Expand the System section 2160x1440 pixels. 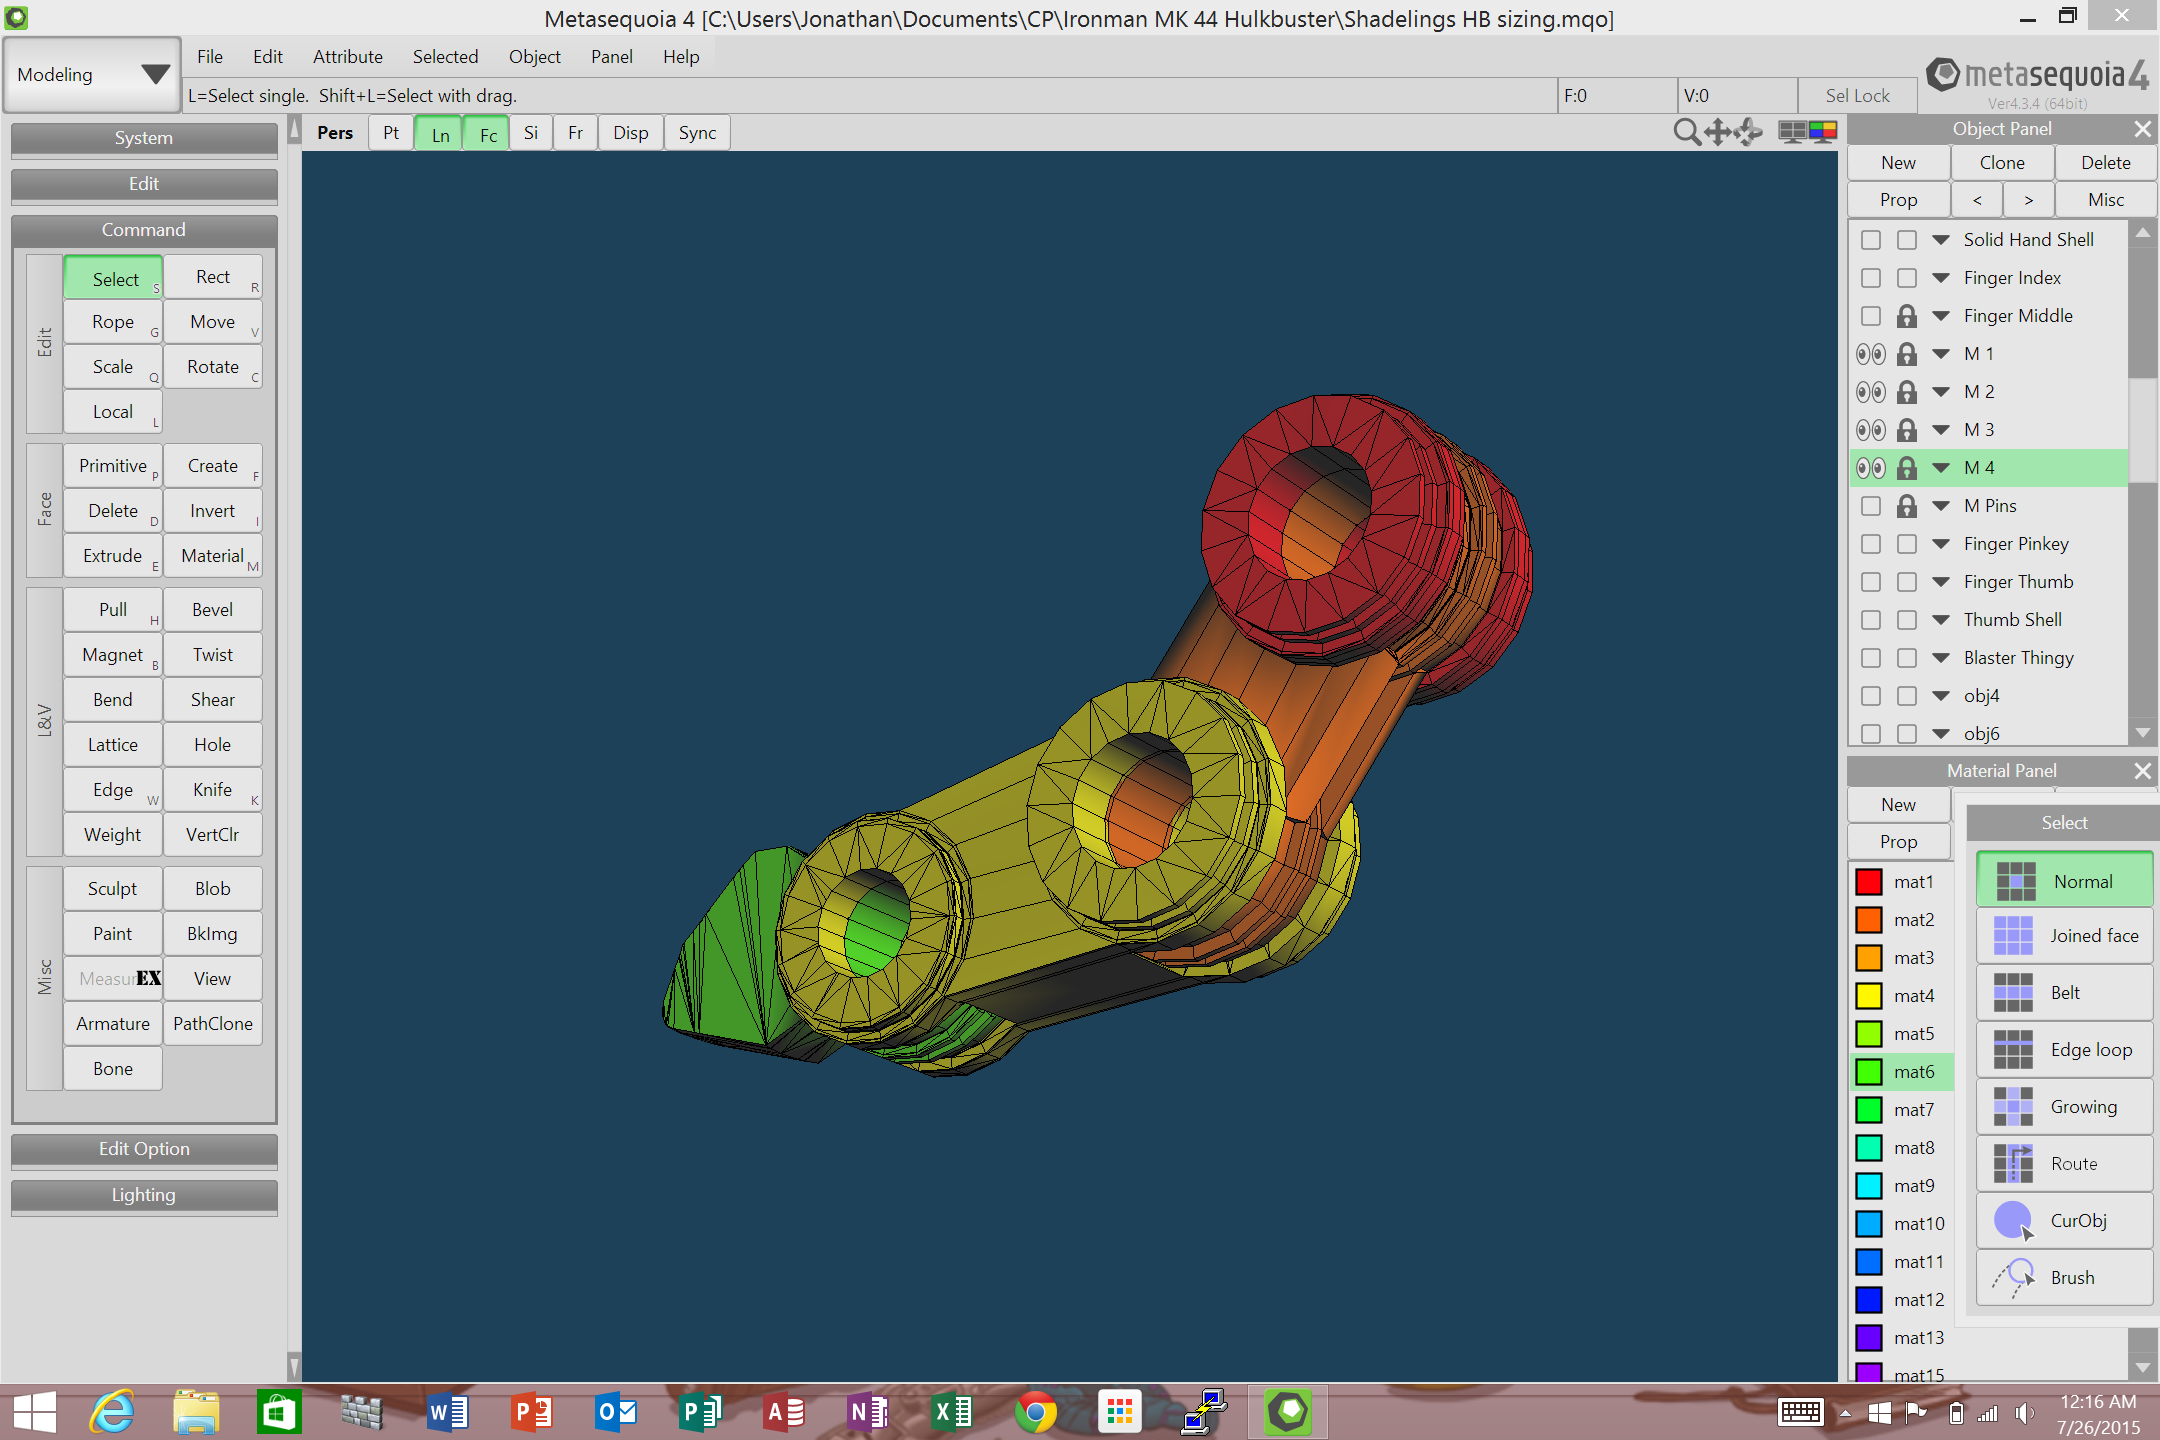[x=144, y=138]
